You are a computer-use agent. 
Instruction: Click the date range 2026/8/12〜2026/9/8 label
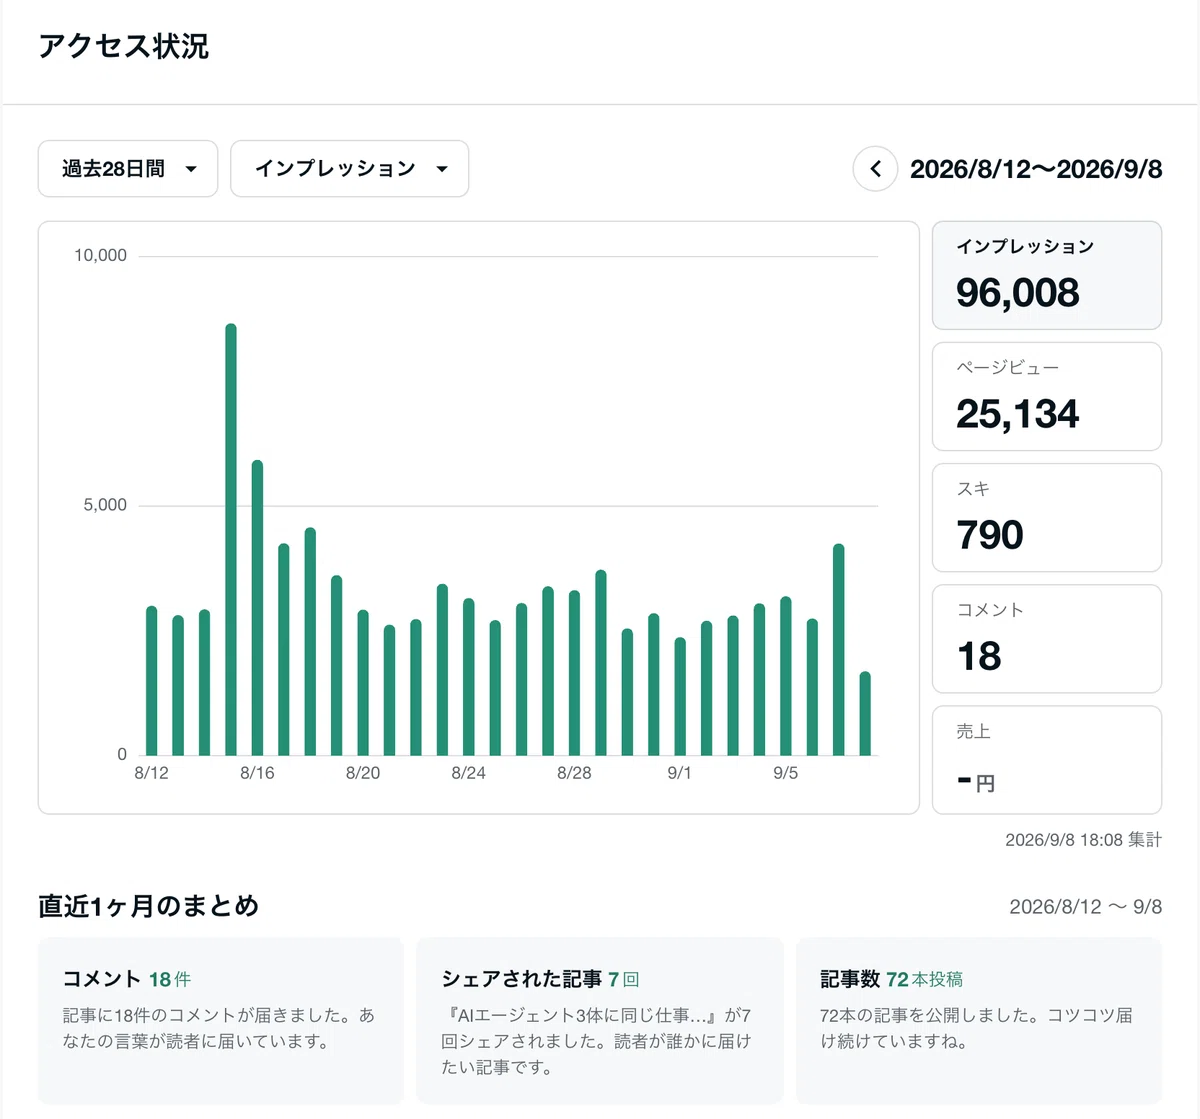click(1036, 169)
